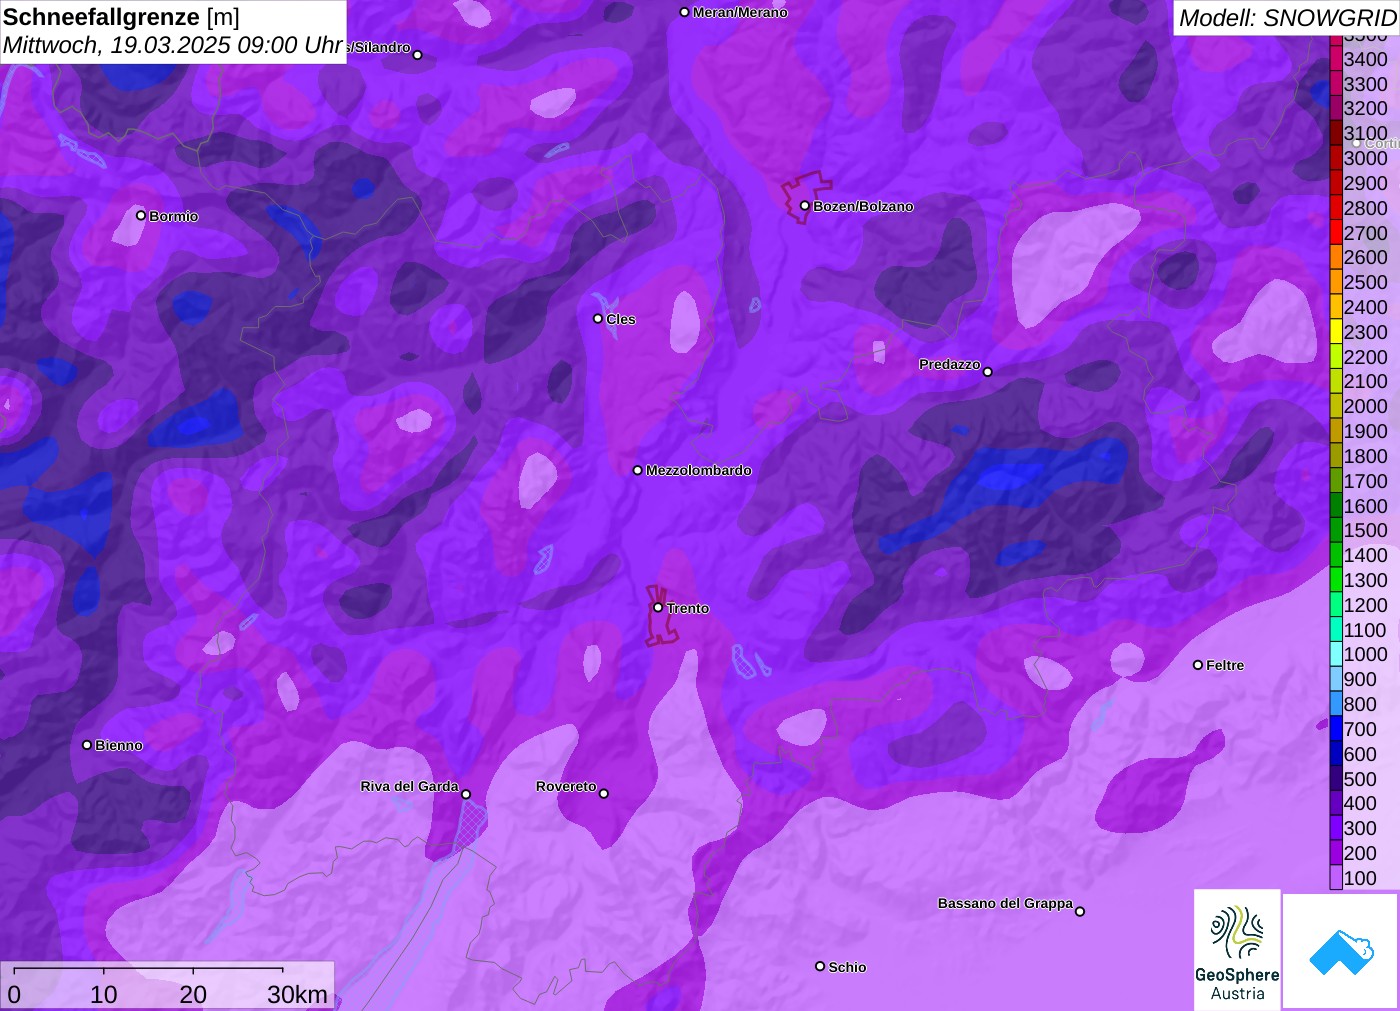Click the Bienno location dot
This screenshot has height=1011, width=1400.
point(87,744)
